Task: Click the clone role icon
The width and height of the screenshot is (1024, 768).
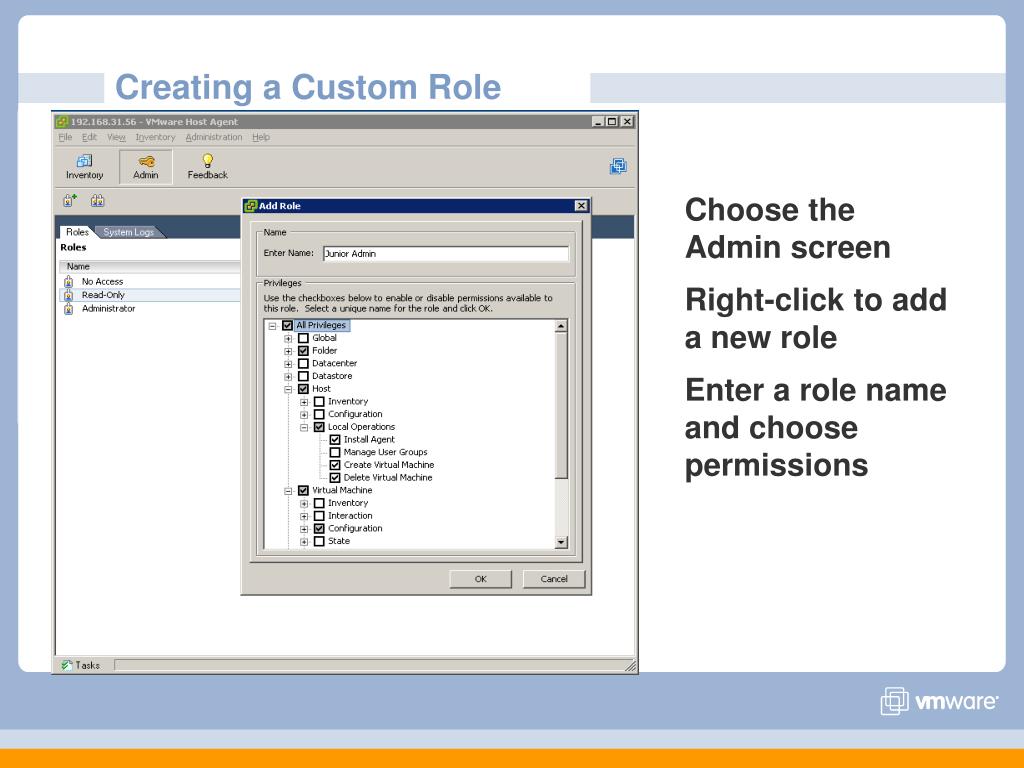Action: [97, 200]
